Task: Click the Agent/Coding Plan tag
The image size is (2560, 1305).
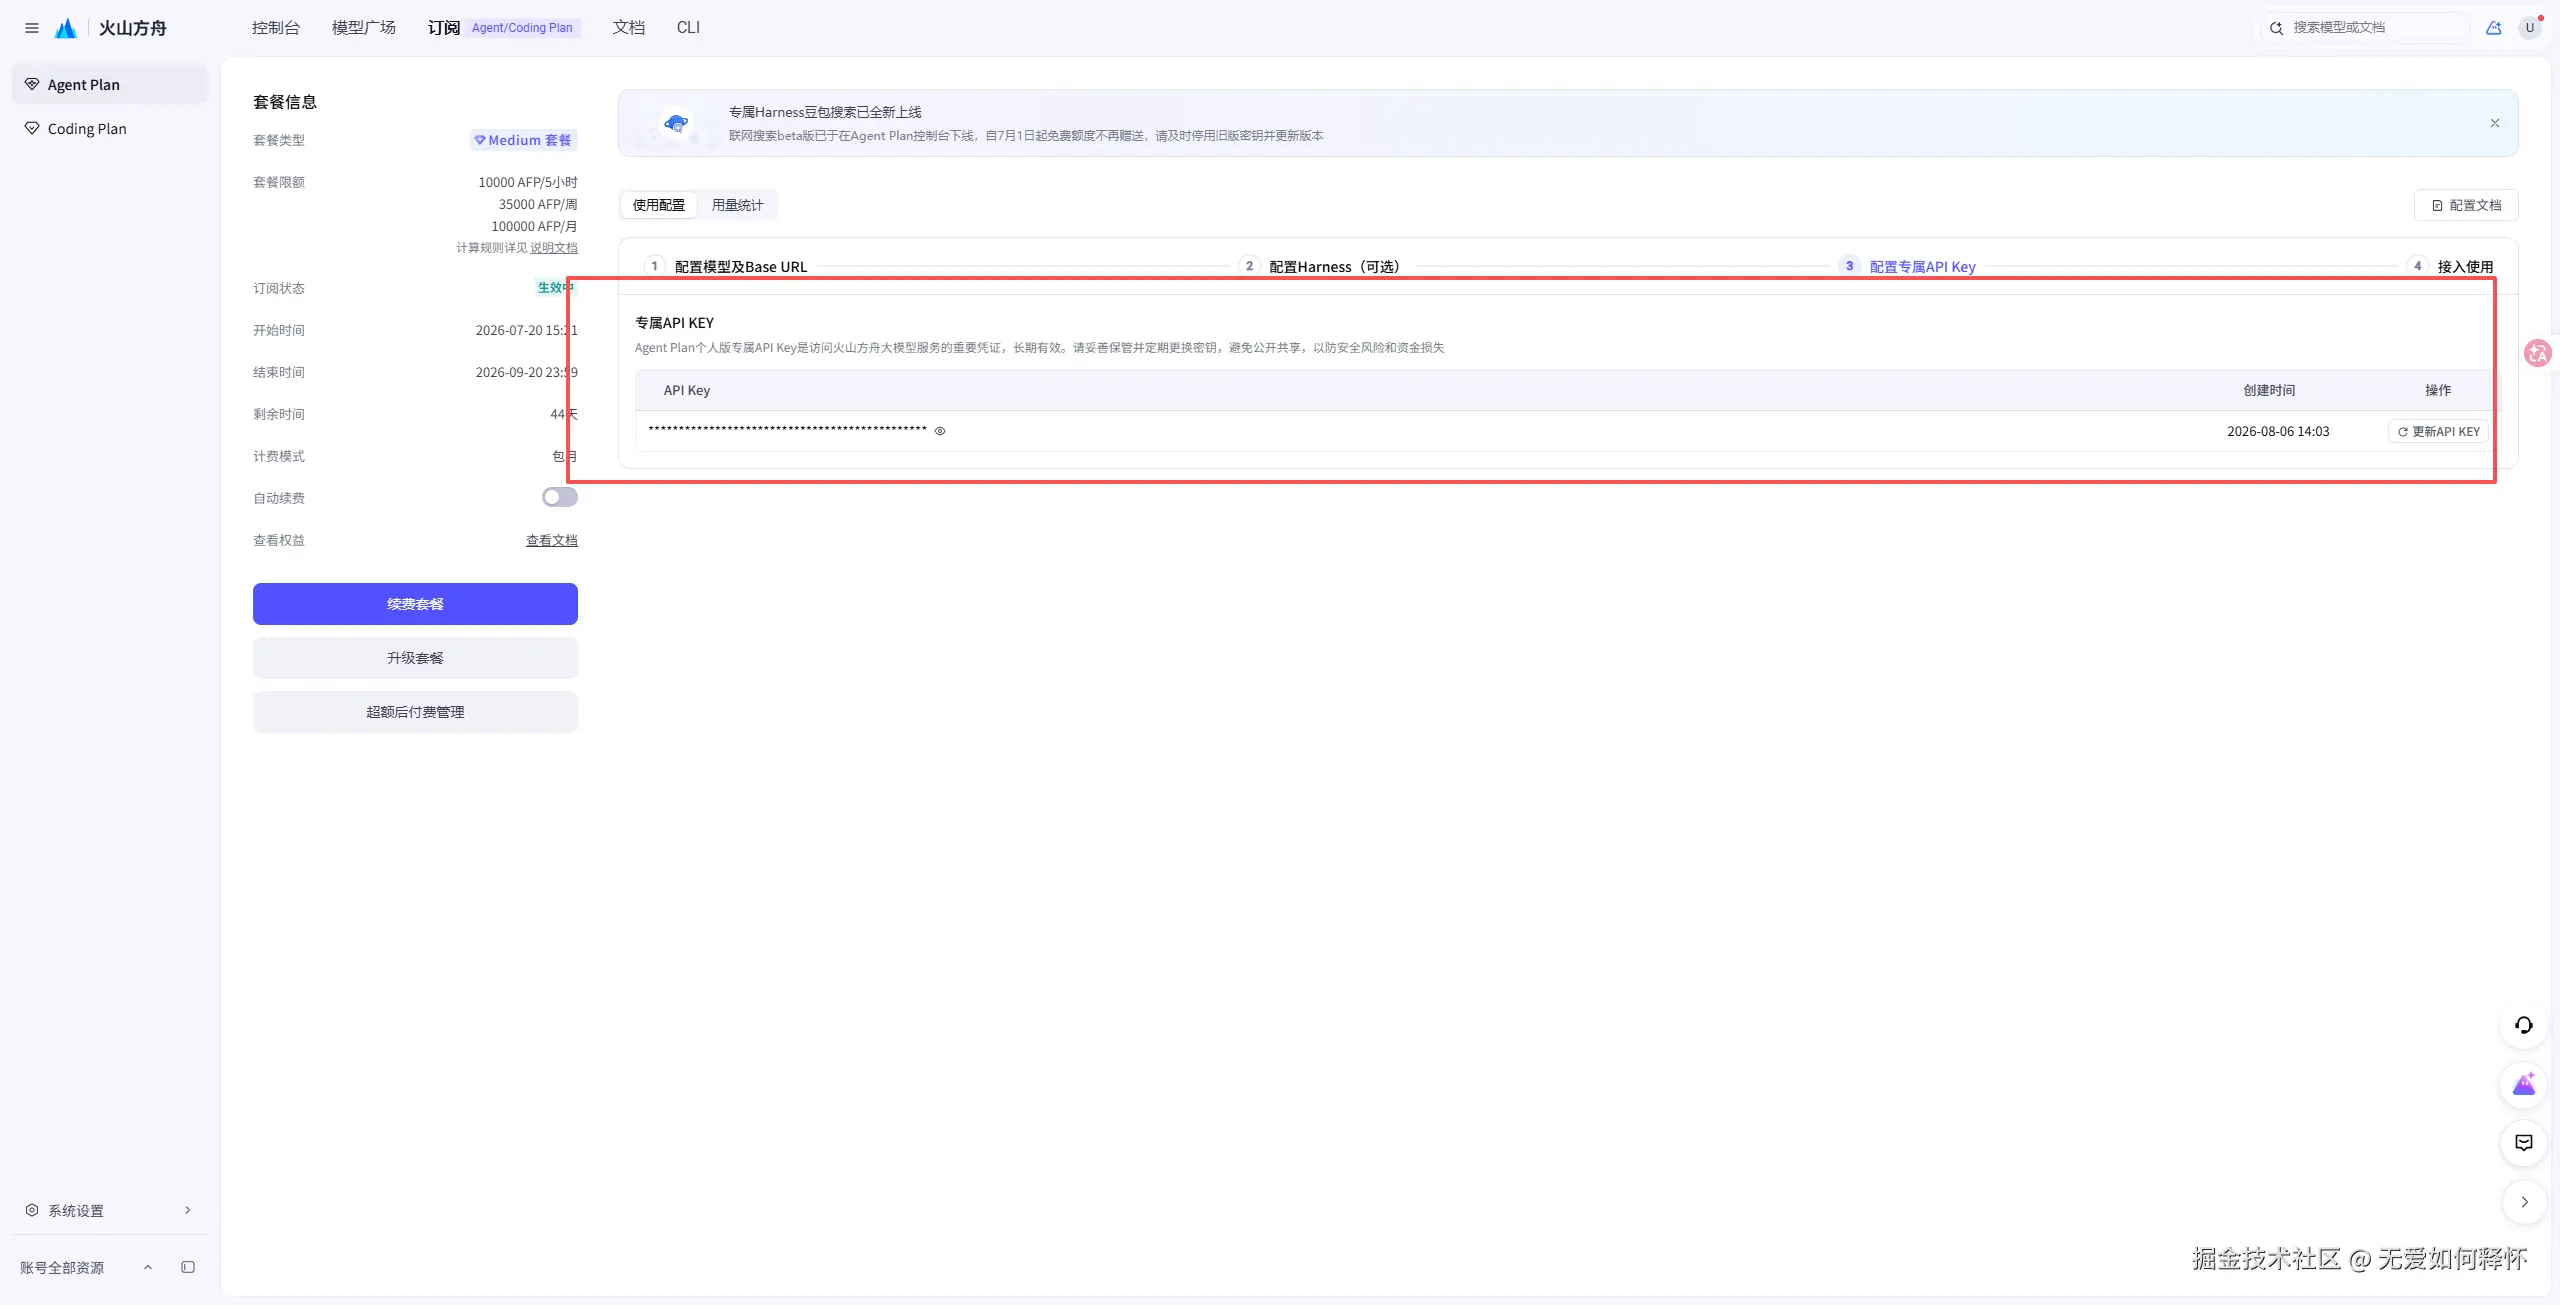Action: (x=522, y=28)
